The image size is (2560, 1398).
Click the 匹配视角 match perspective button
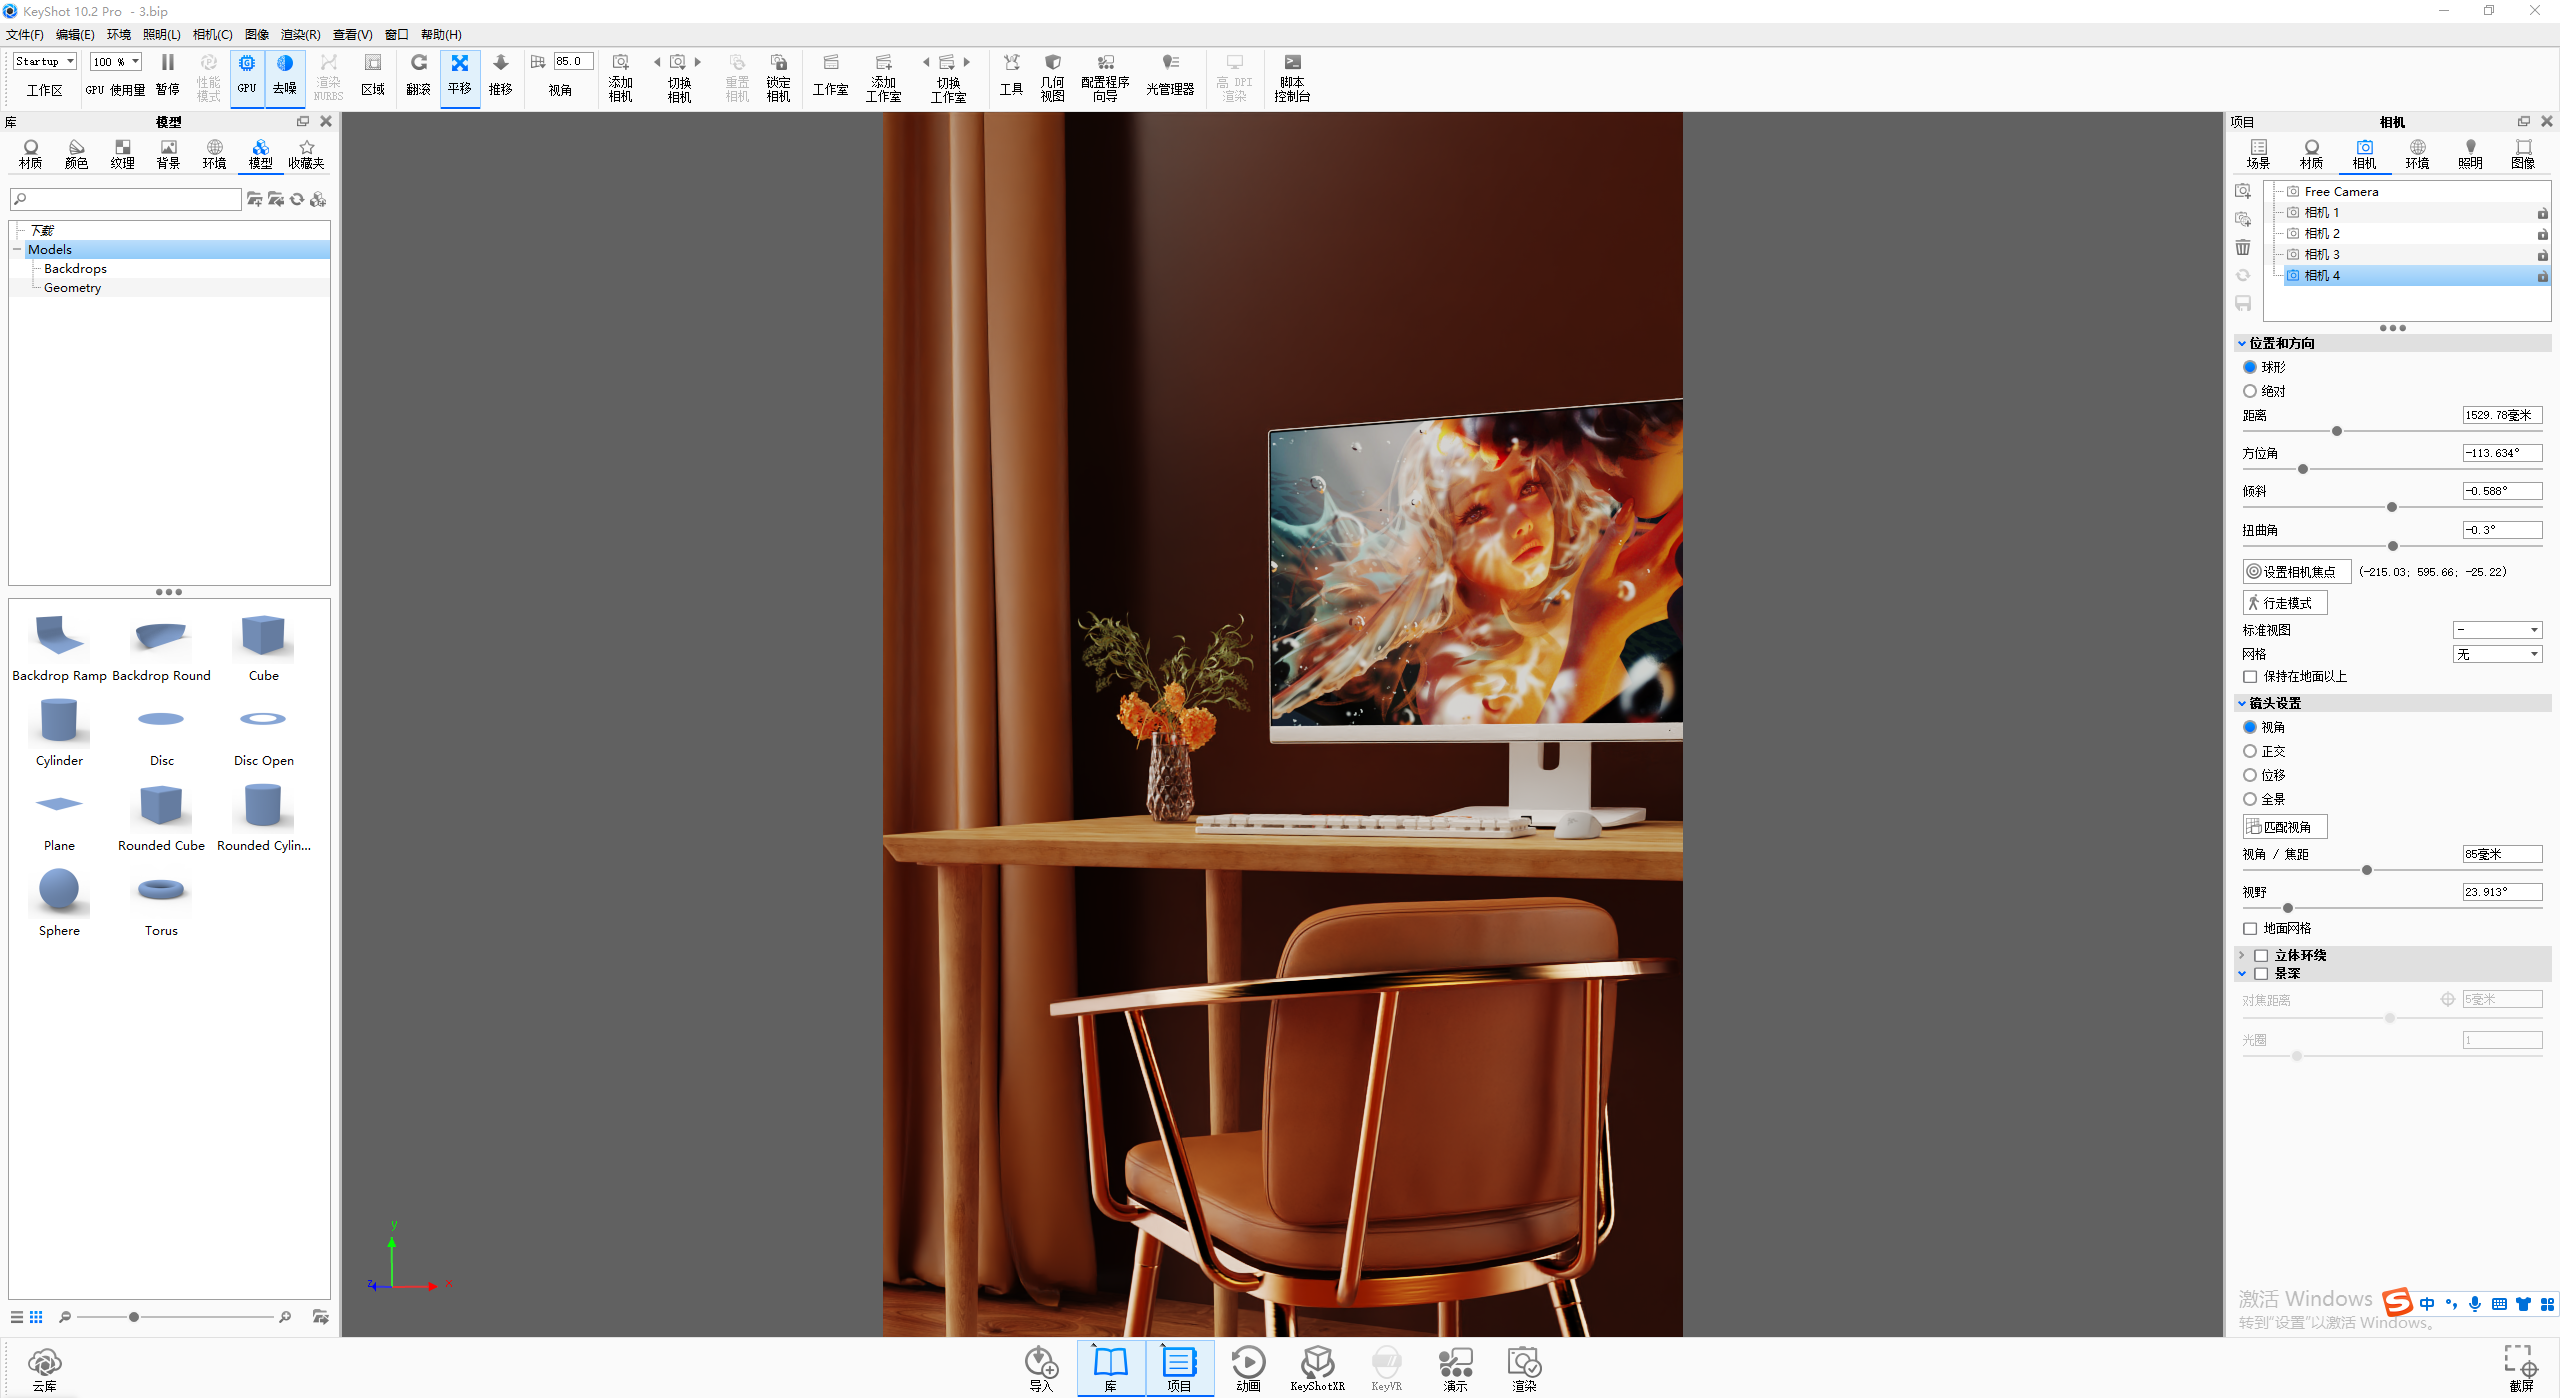(x=2285, y=827)
